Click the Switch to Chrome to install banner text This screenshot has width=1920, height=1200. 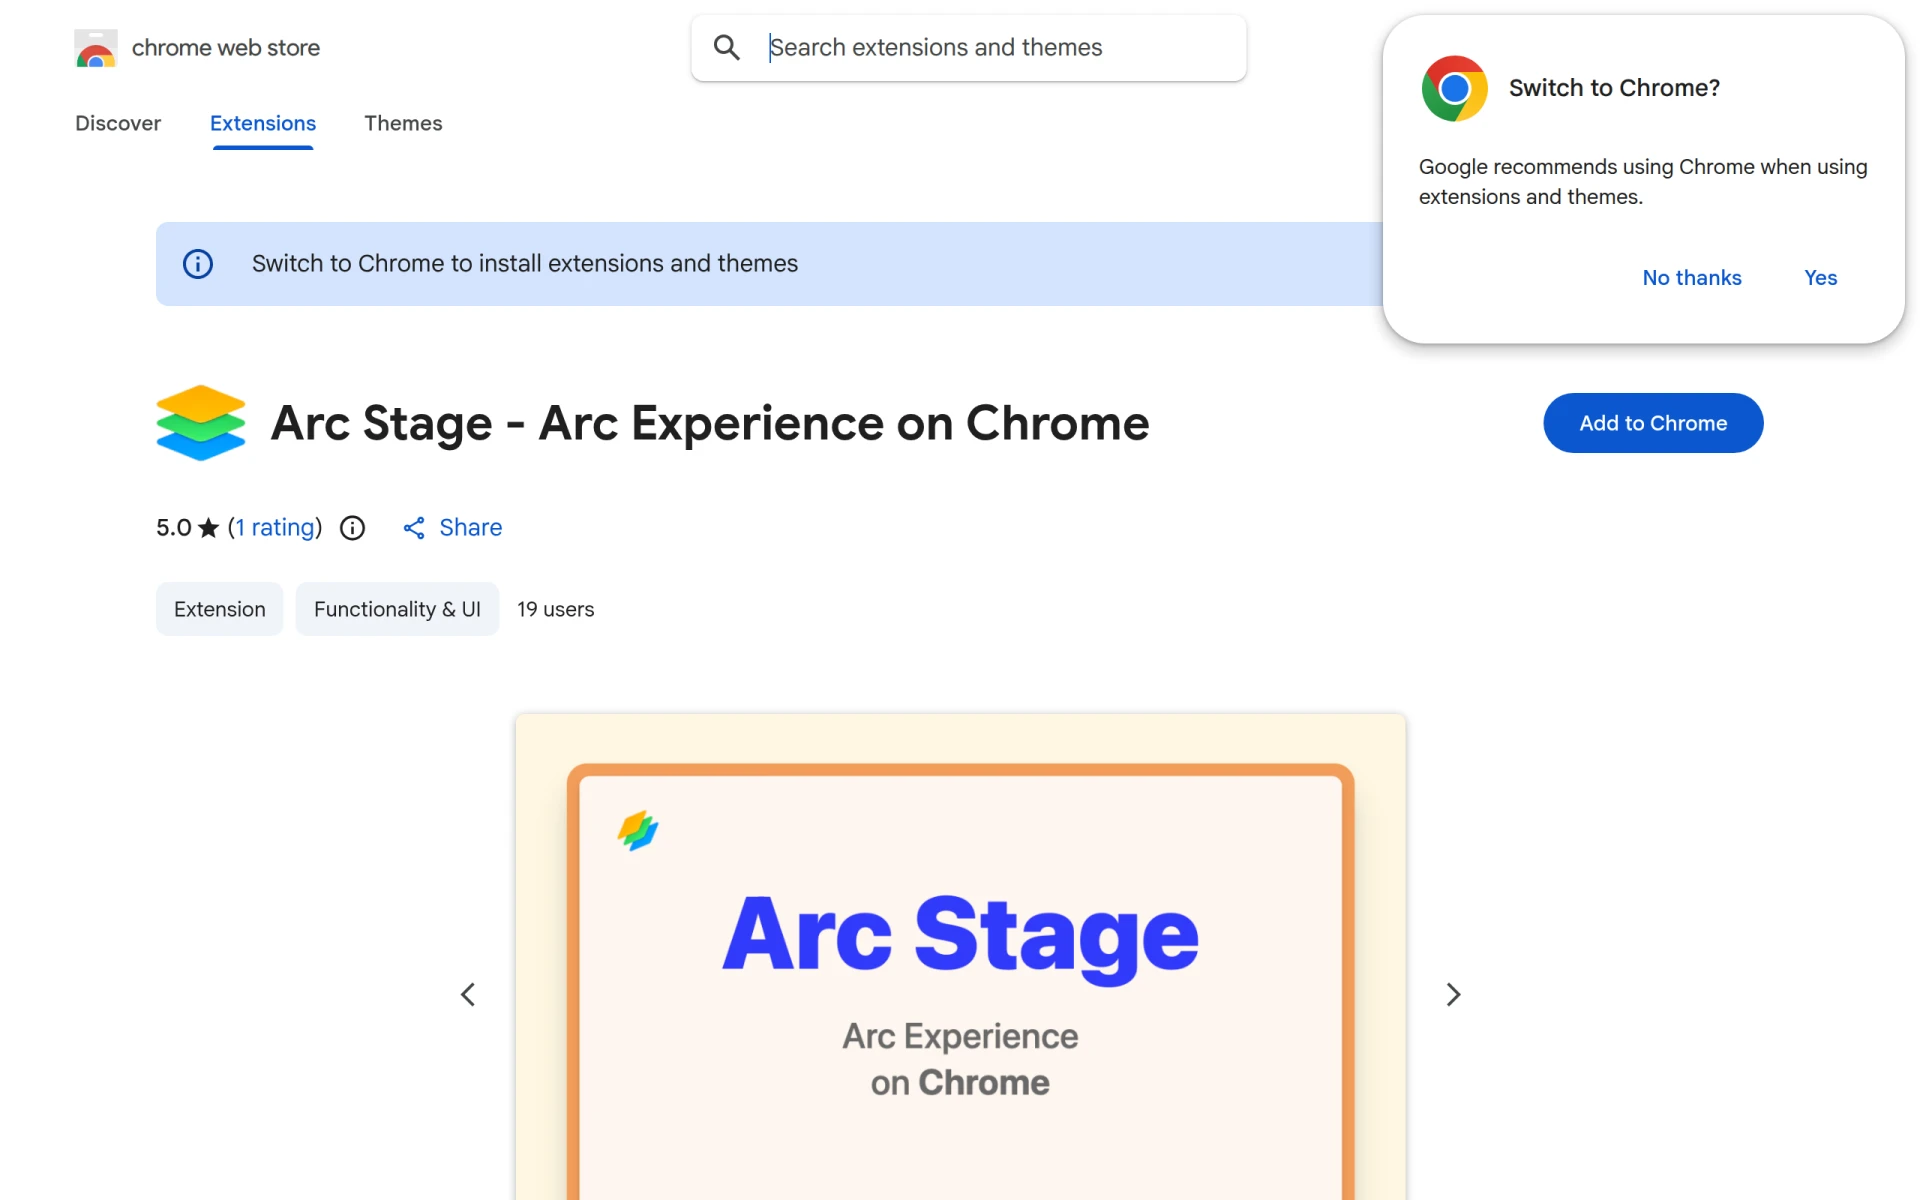point(525,264)
